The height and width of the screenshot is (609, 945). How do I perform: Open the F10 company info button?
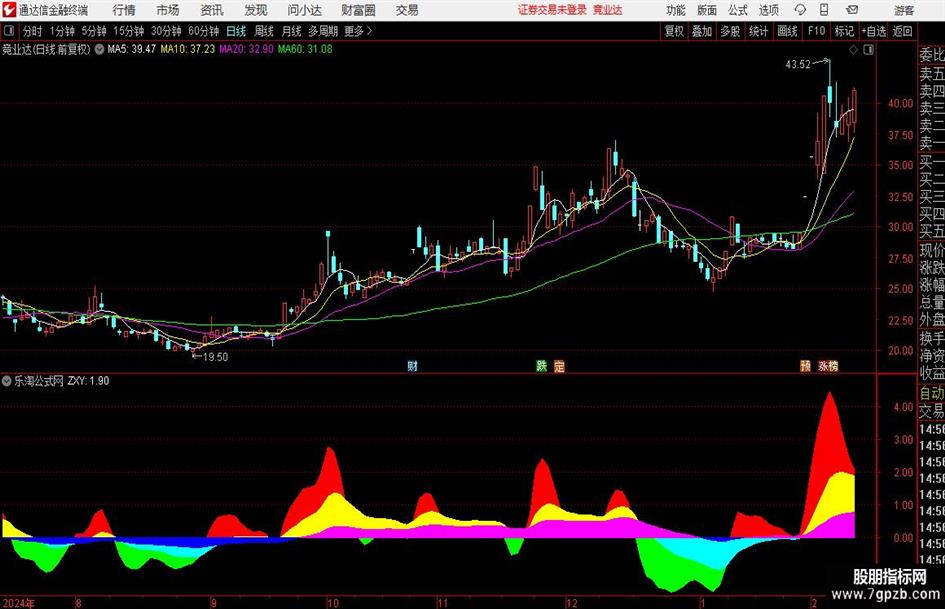[x=817, y=31]
